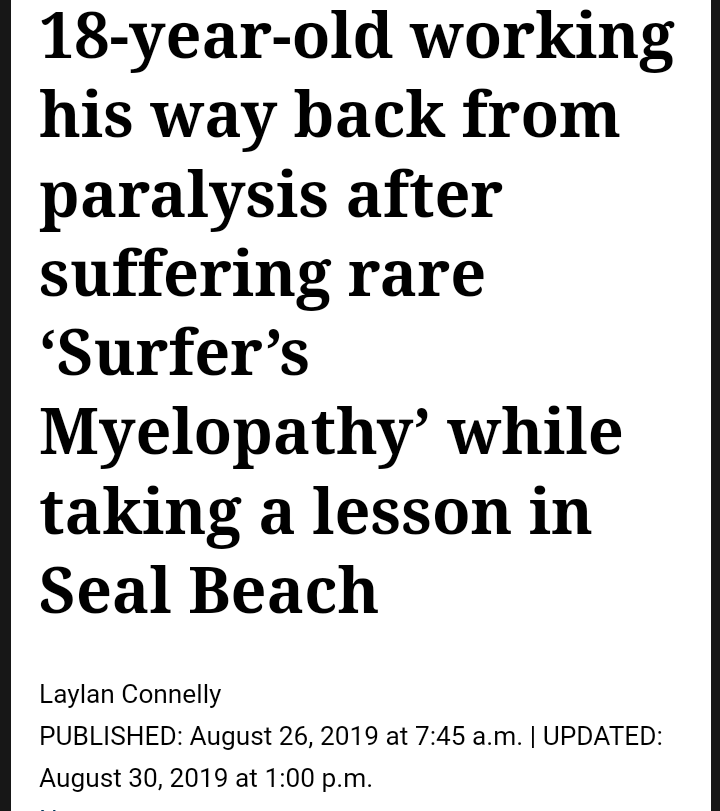
Task: Click the 1:00 p.m. update time
Action: pos(318,778)
